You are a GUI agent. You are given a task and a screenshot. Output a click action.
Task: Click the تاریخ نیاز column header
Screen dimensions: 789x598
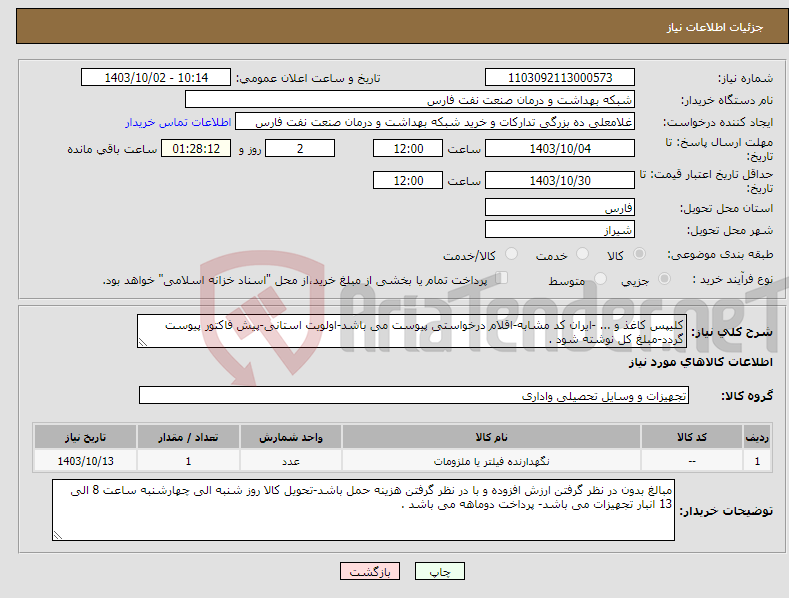coord(86,437)
